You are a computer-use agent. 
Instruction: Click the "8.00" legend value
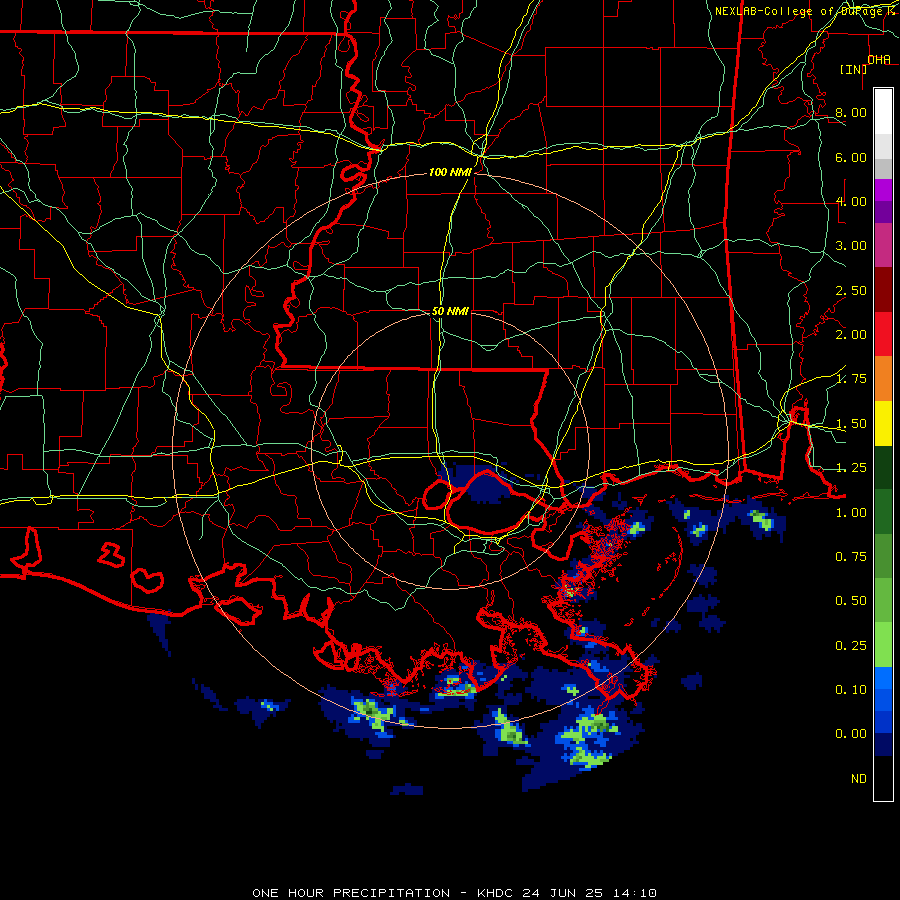tap(851, 112)
